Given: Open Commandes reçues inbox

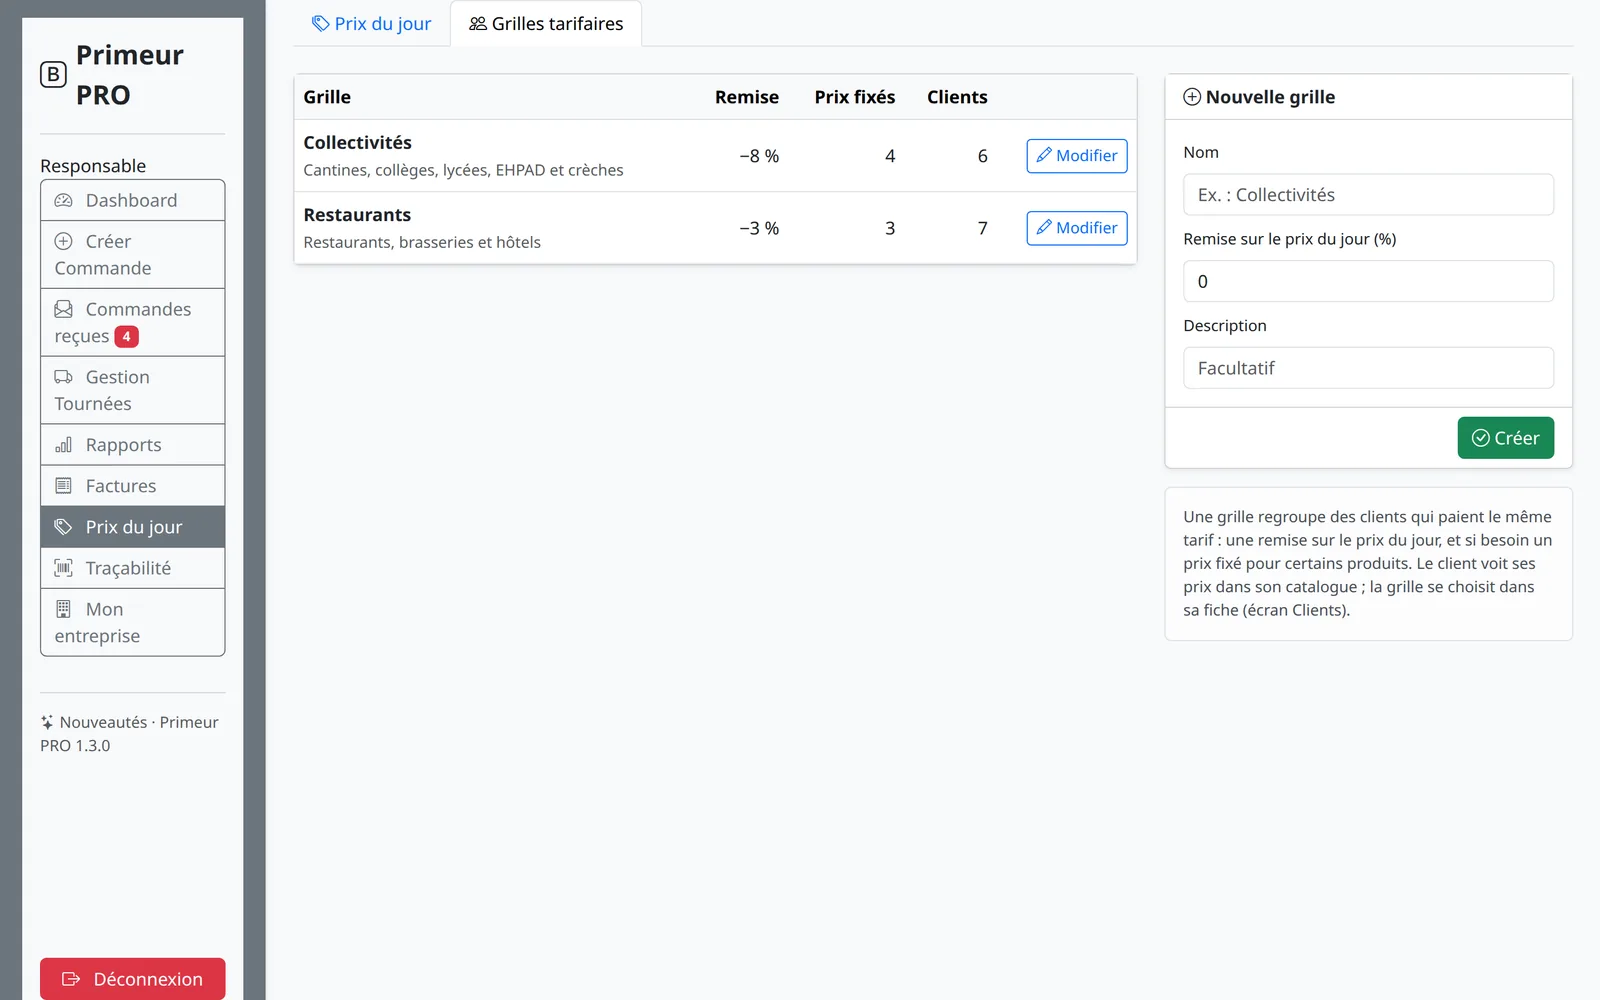Looking at the screenshot, I should point(132,323).
